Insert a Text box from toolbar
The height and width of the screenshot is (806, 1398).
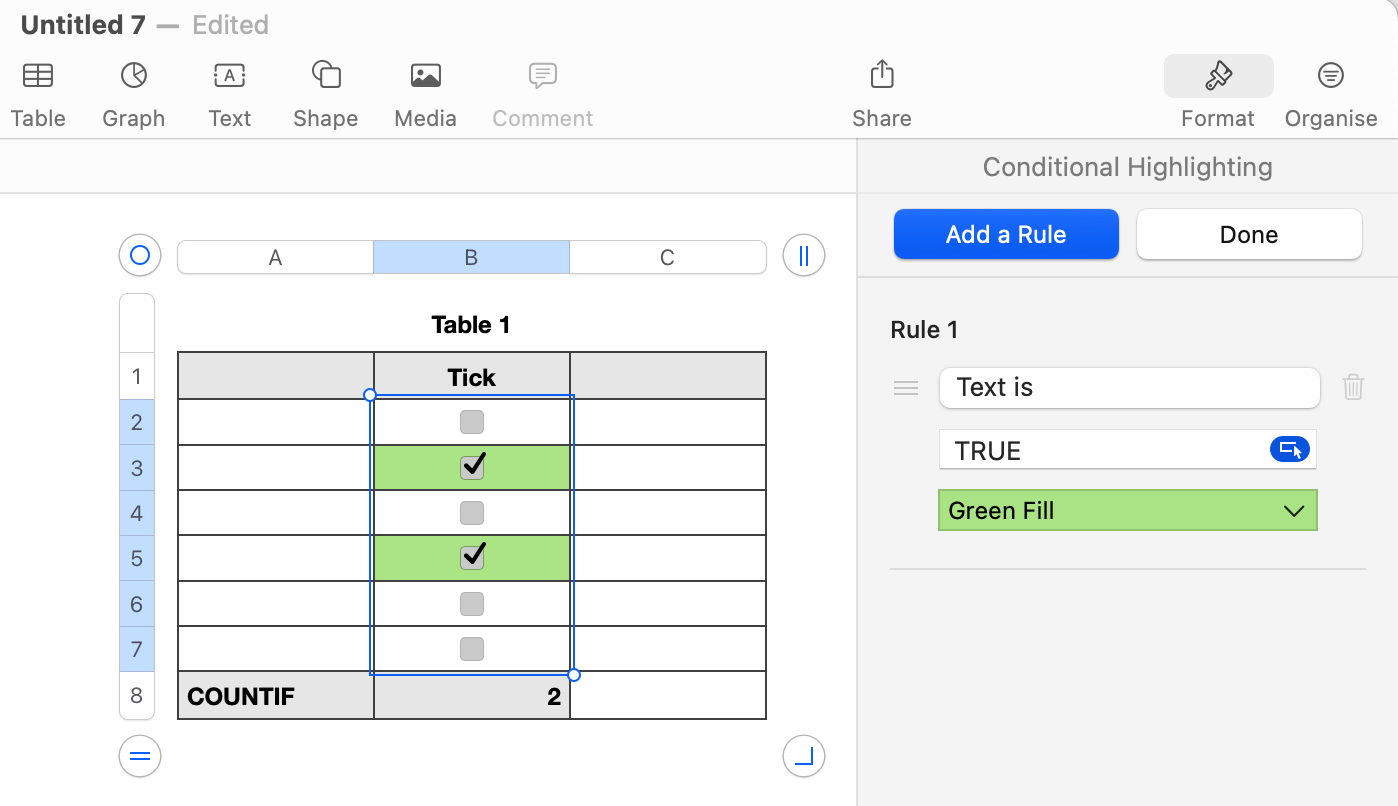229,76
